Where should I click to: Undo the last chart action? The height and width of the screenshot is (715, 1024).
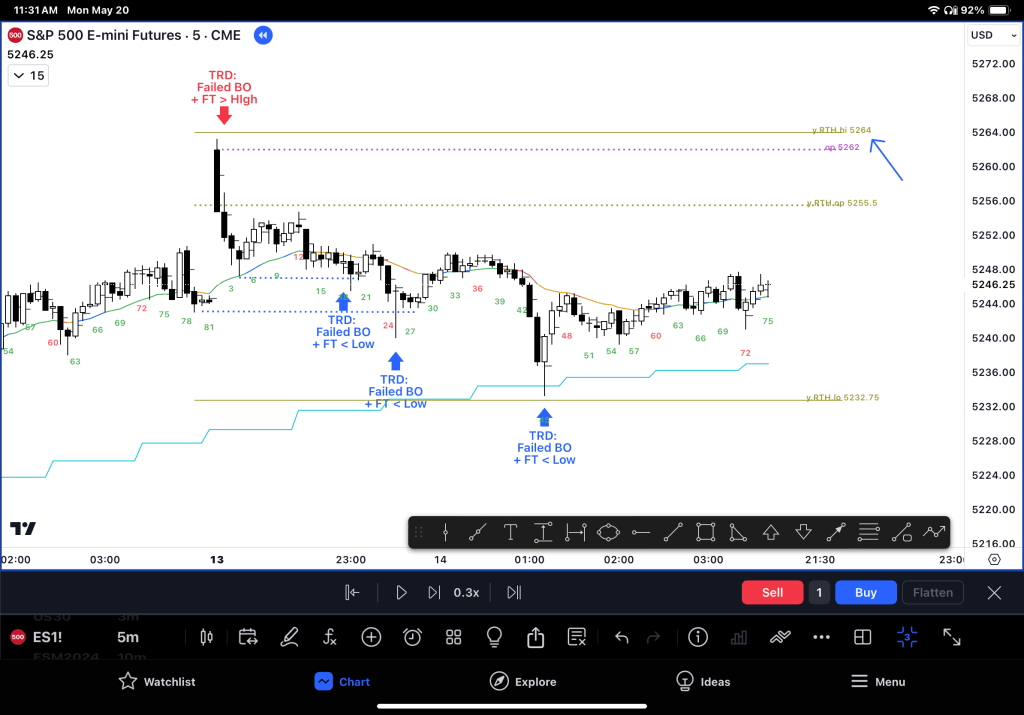pos(622,637)
